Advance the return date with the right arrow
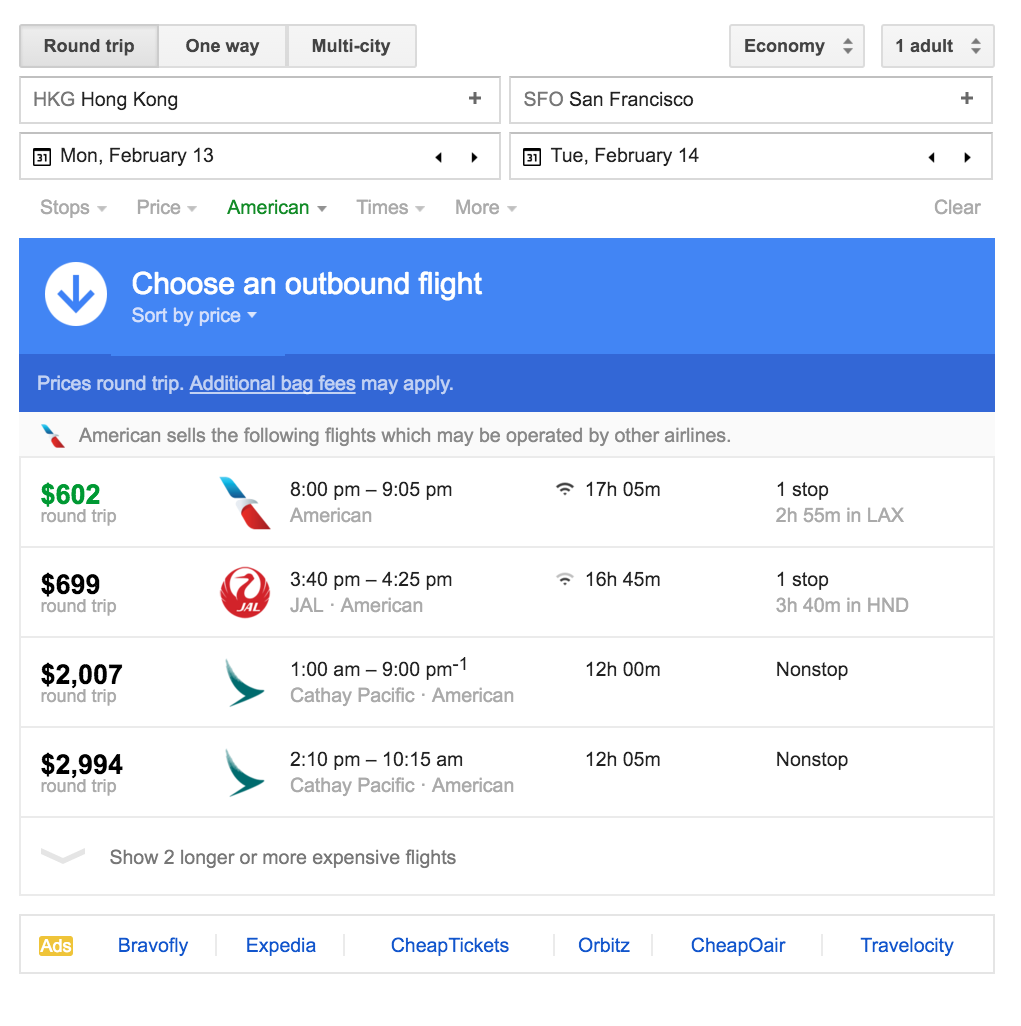The image size is (1021, 1026). (x=966, y=157)
